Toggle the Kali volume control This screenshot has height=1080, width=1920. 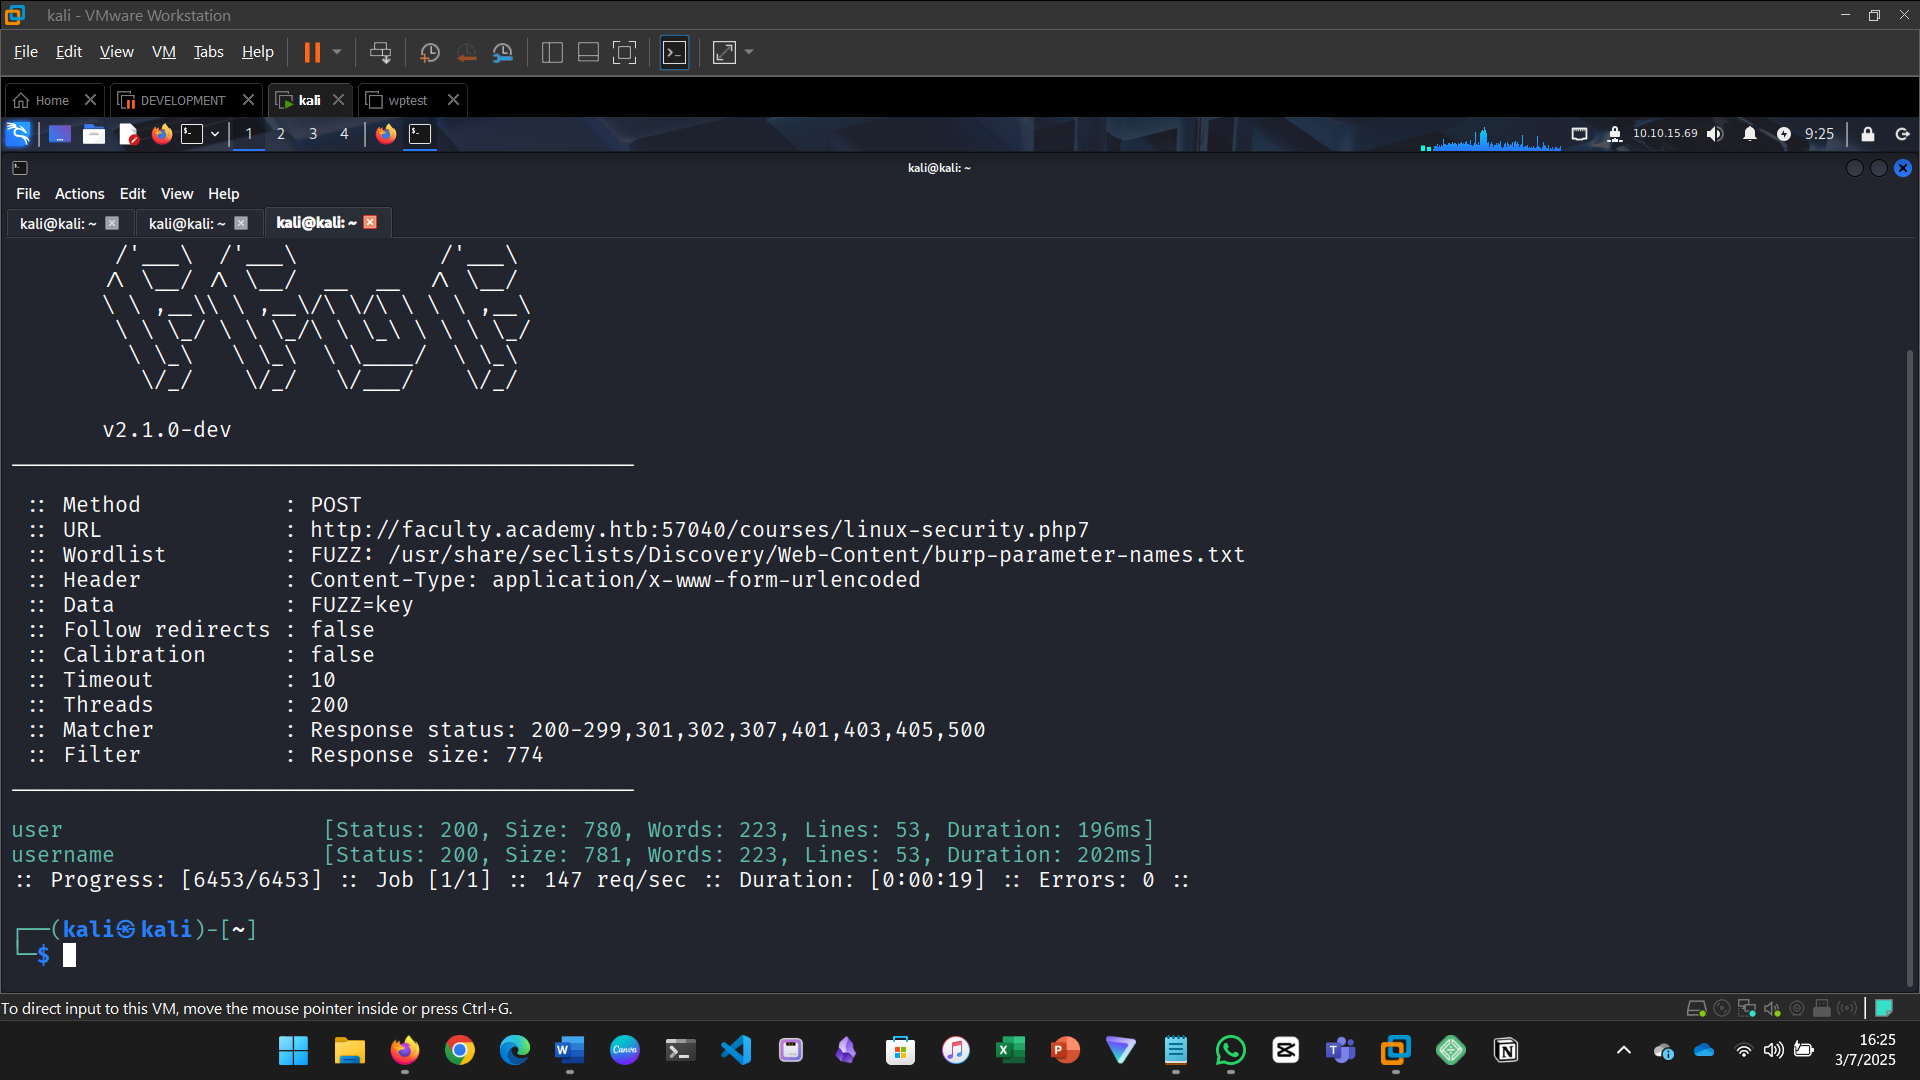pyautogui.click(x=1716, y=134)
